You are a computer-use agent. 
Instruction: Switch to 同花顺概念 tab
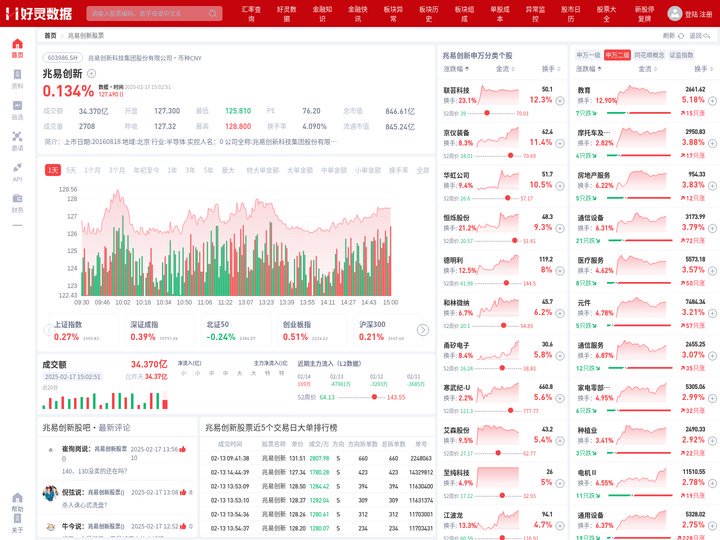[649, 55]
